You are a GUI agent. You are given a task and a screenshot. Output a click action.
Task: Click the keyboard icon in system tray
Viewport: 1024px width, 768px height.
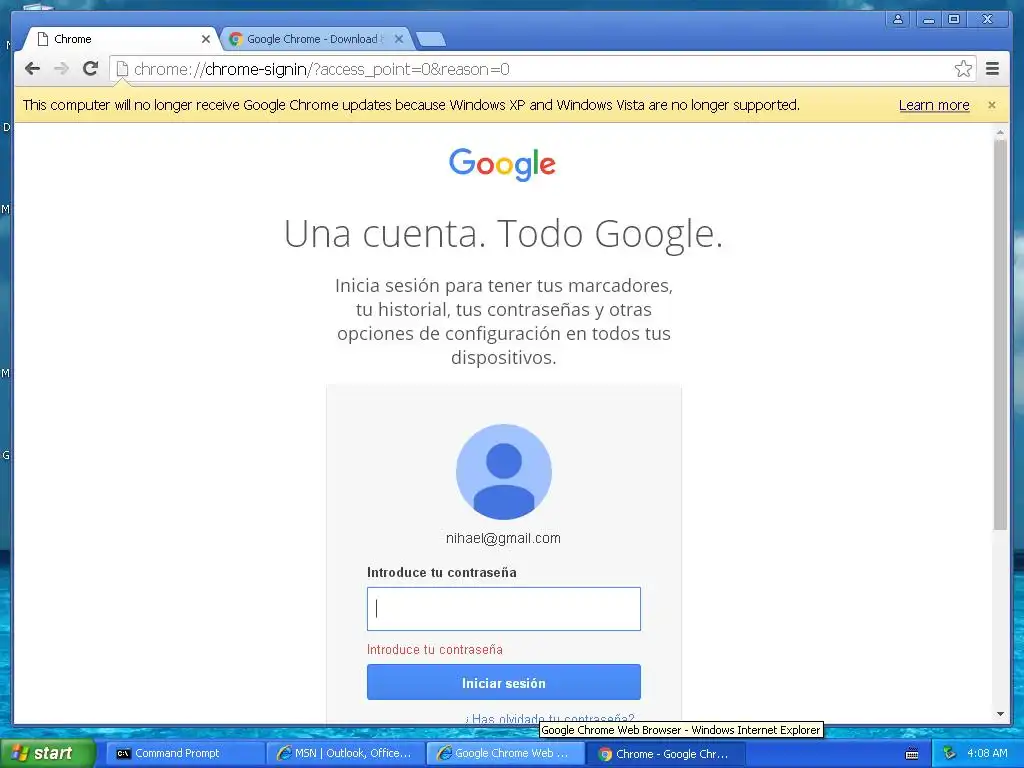pyautogui.click(x=912, y=754)
